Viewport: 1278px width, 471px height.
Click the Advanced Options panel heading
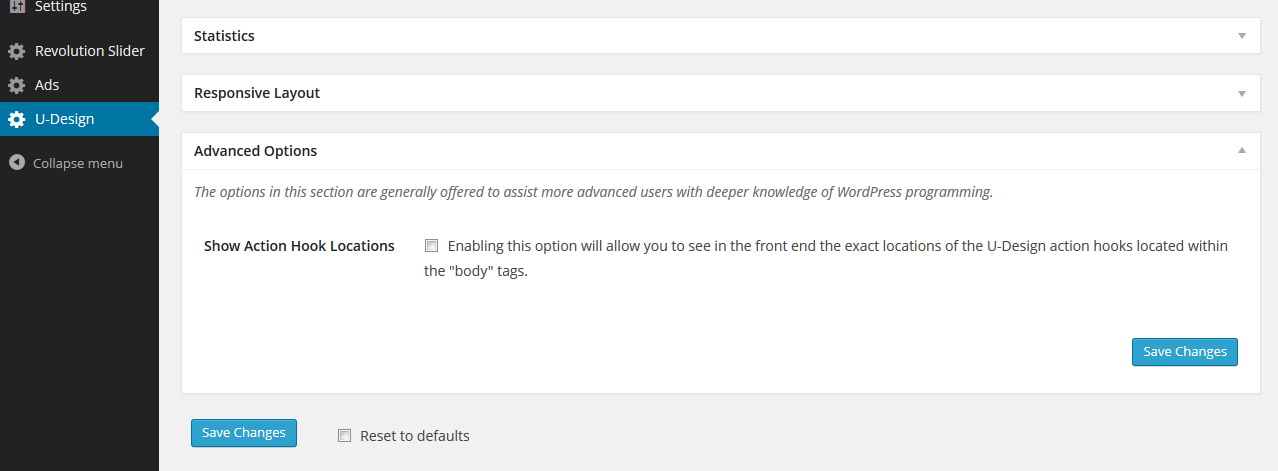click(255, 151)
